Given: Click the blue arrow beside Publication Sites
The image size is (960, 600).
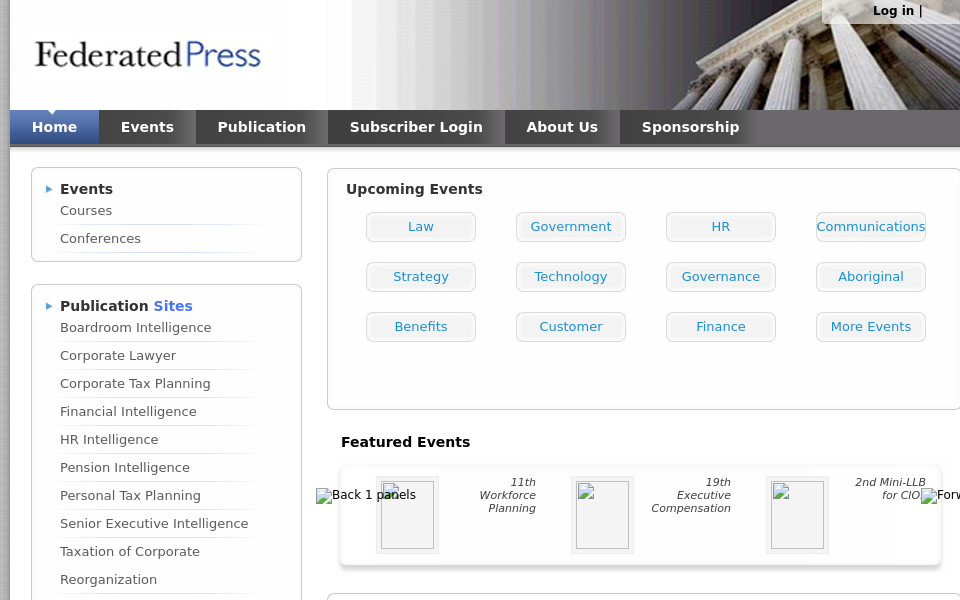Looking at the screenshot, I should [48, 305].
